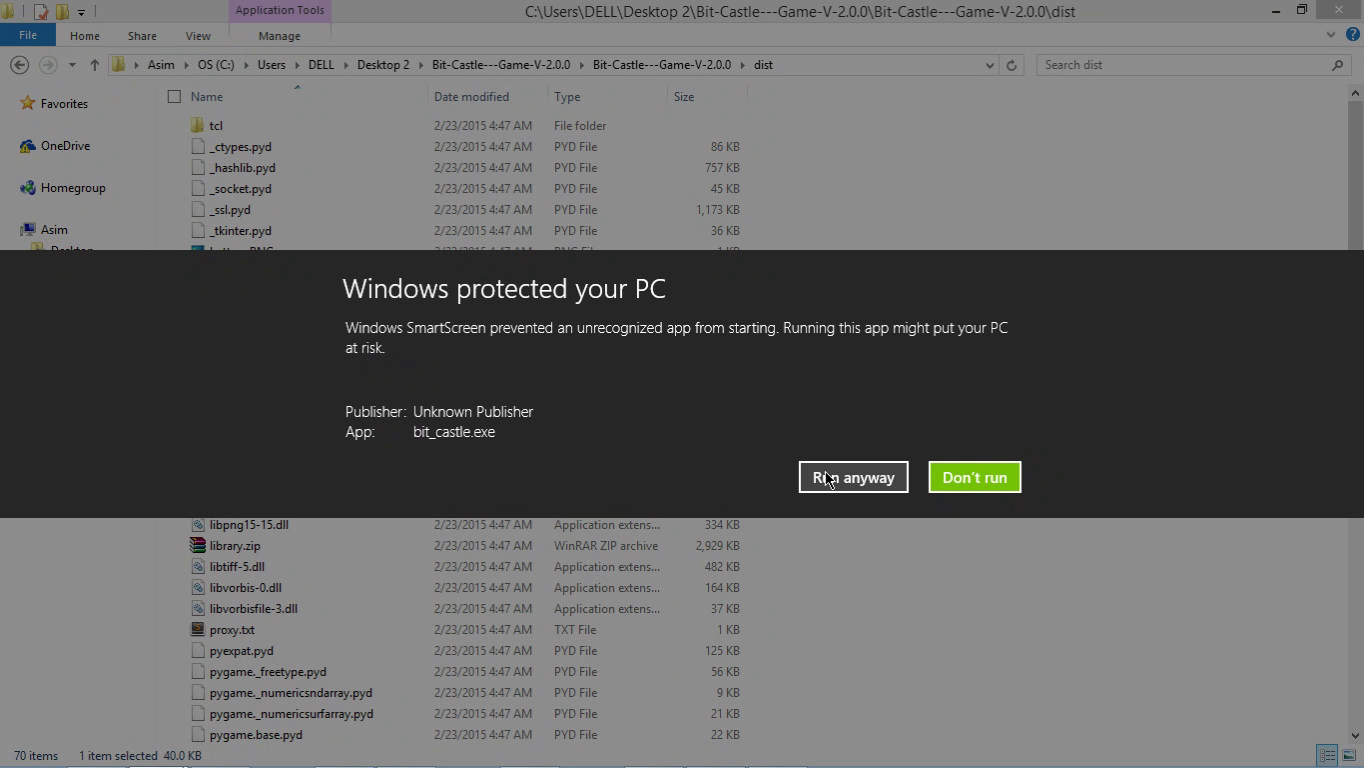Select the proxy.txt file icon
The width and height of the screenshot is (1364, 768).
click(198, 630)
